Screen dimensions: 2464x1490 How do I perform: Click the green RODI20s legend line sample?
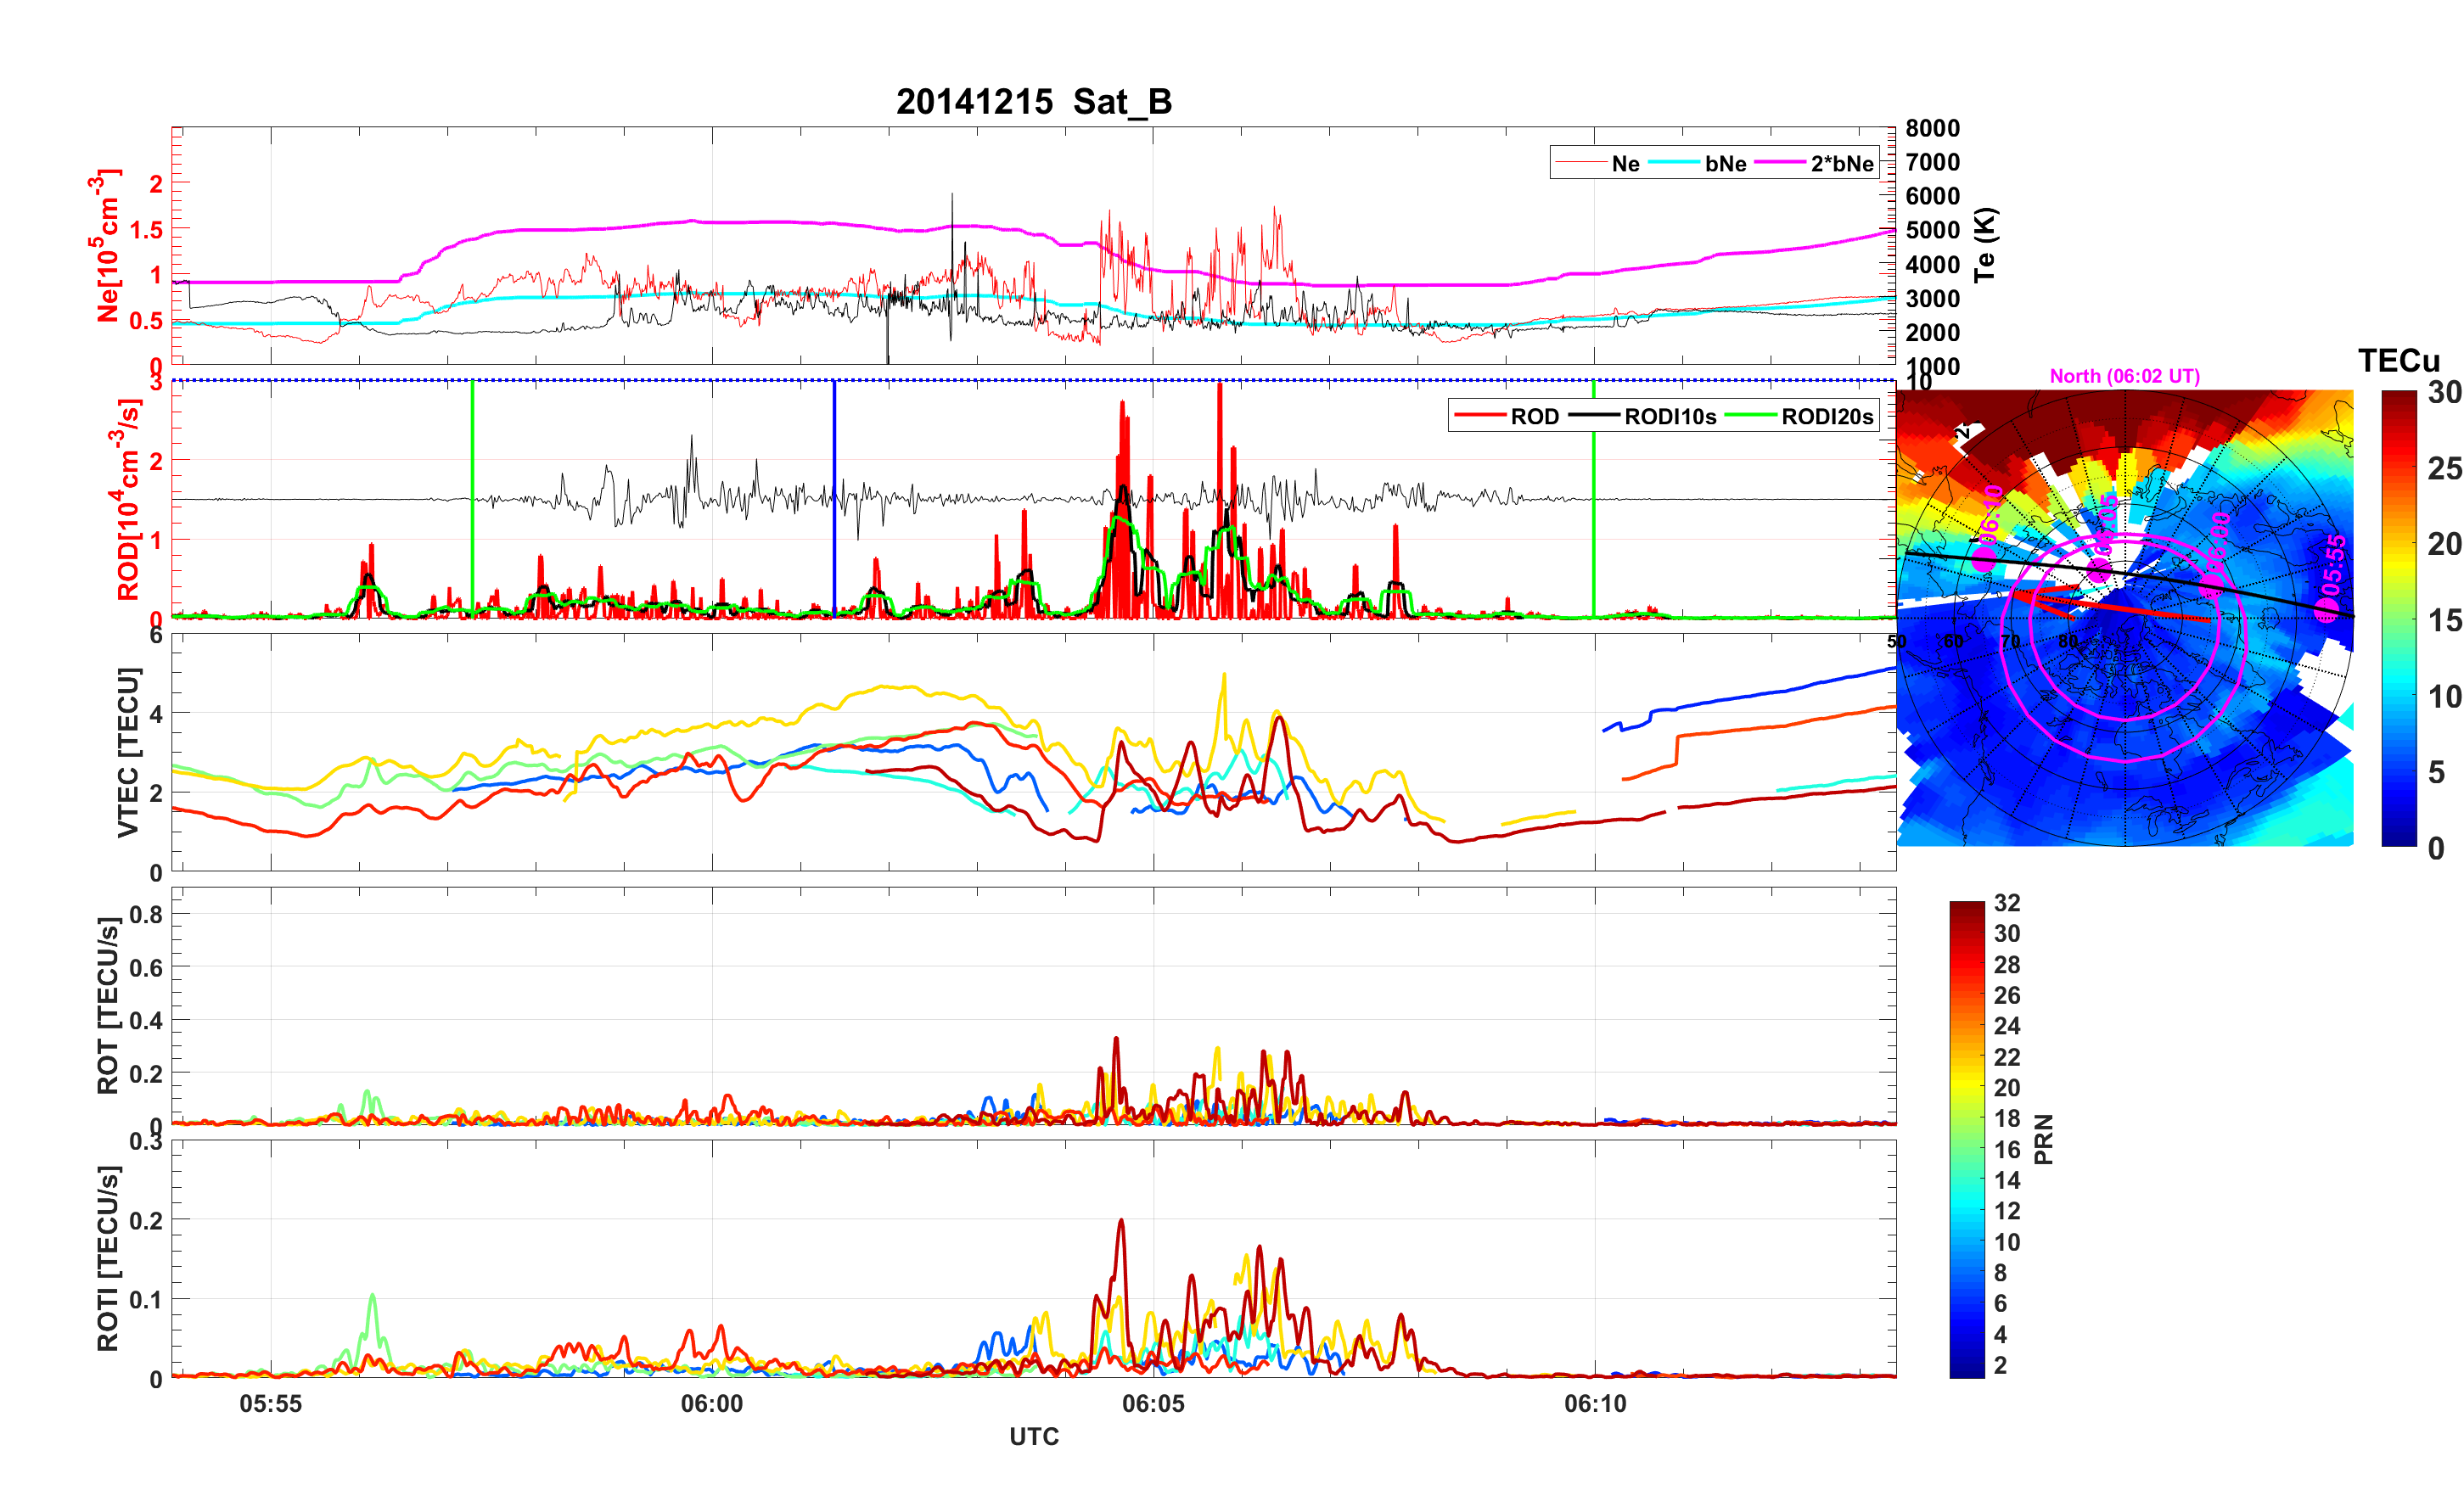(x=1751, y=416)
